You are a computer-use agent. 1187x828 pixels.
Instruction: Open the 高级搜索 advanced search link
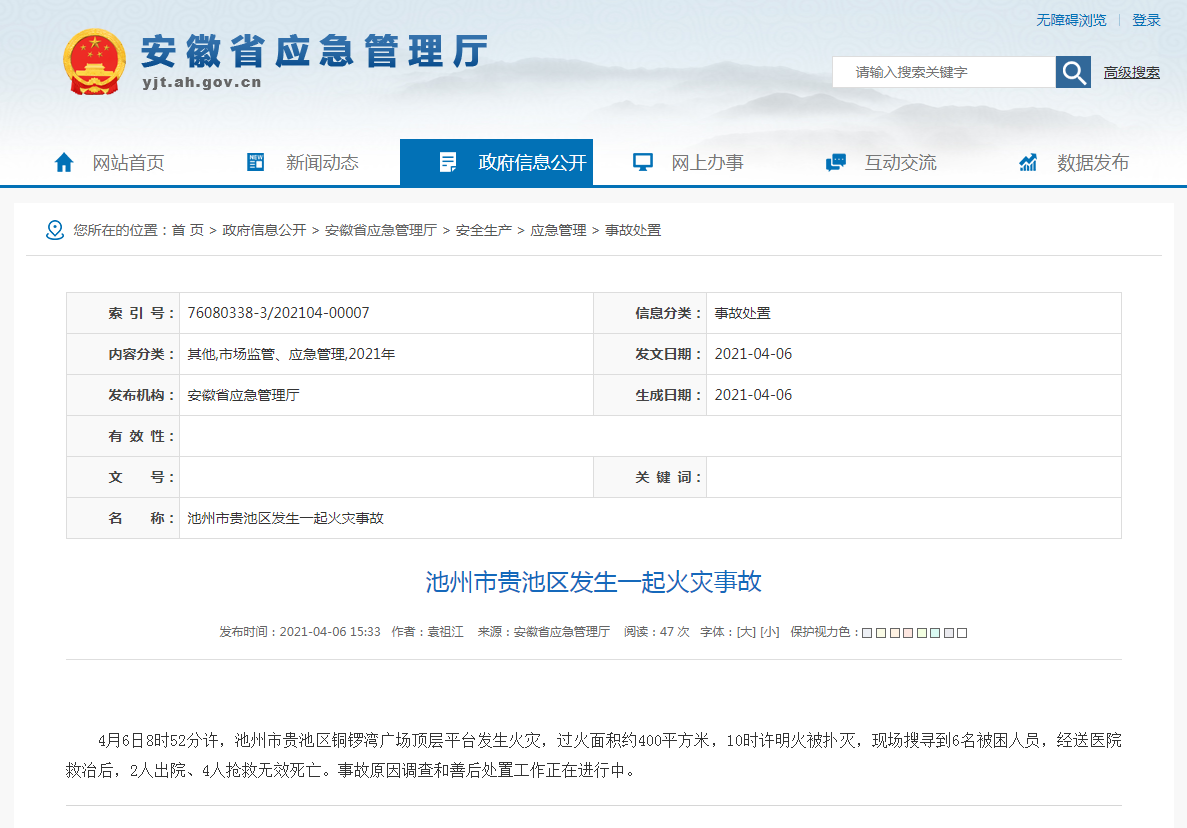point(1131,72)
